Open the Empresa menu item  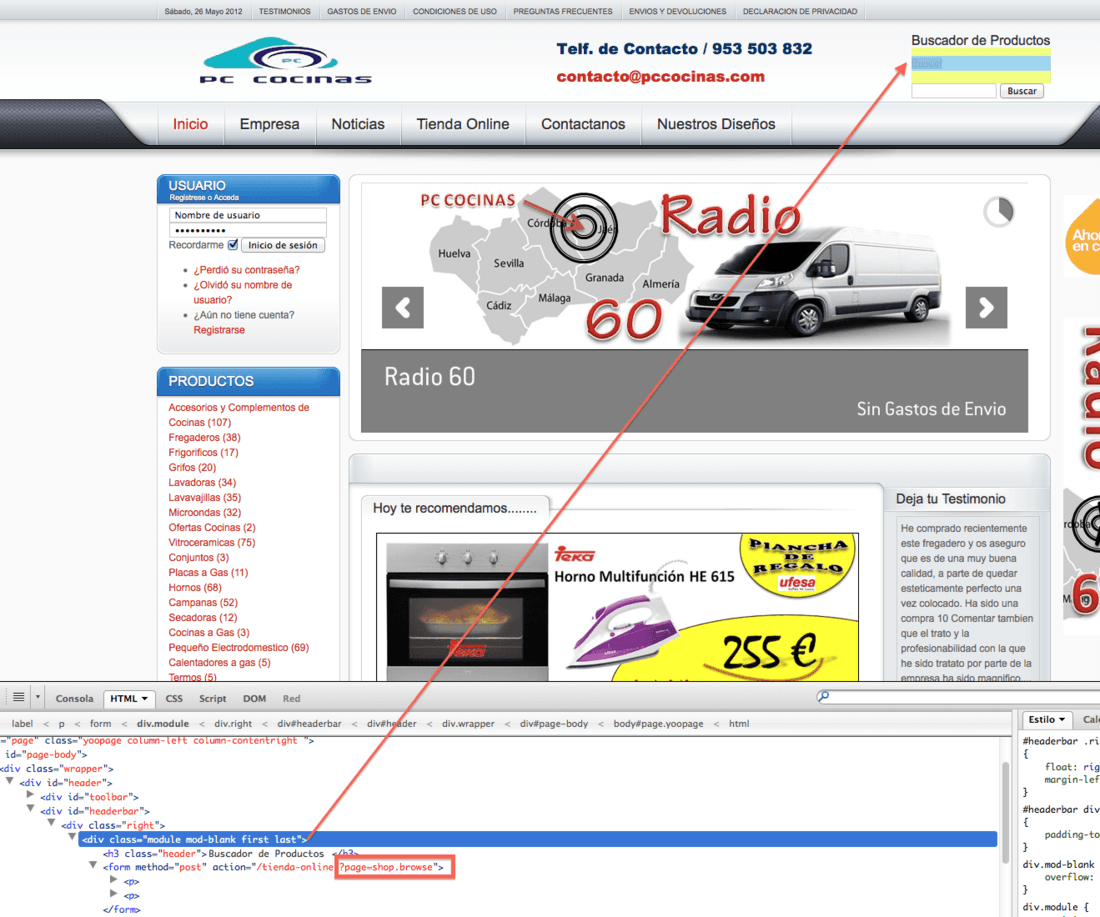click(269, 124)
